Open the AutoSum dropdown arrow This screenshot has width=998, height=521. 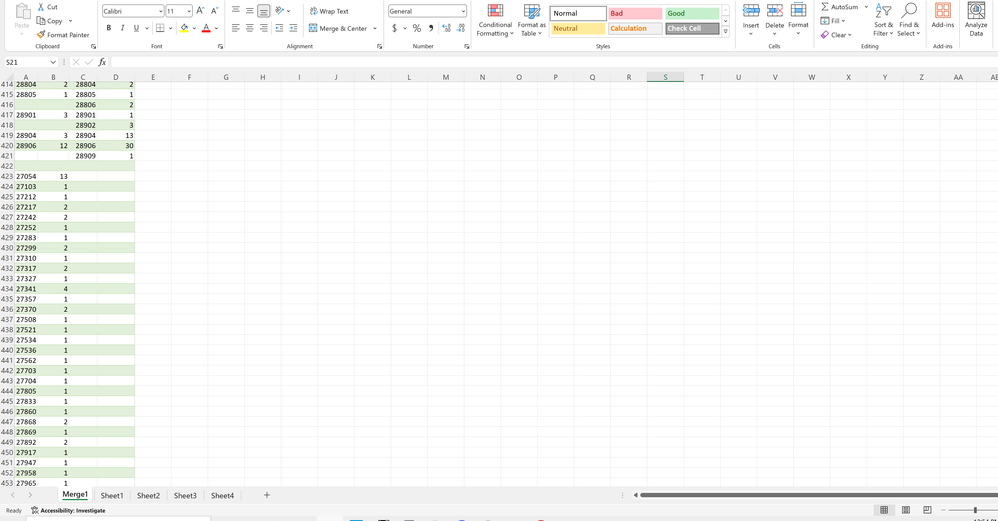pos(866,7)
